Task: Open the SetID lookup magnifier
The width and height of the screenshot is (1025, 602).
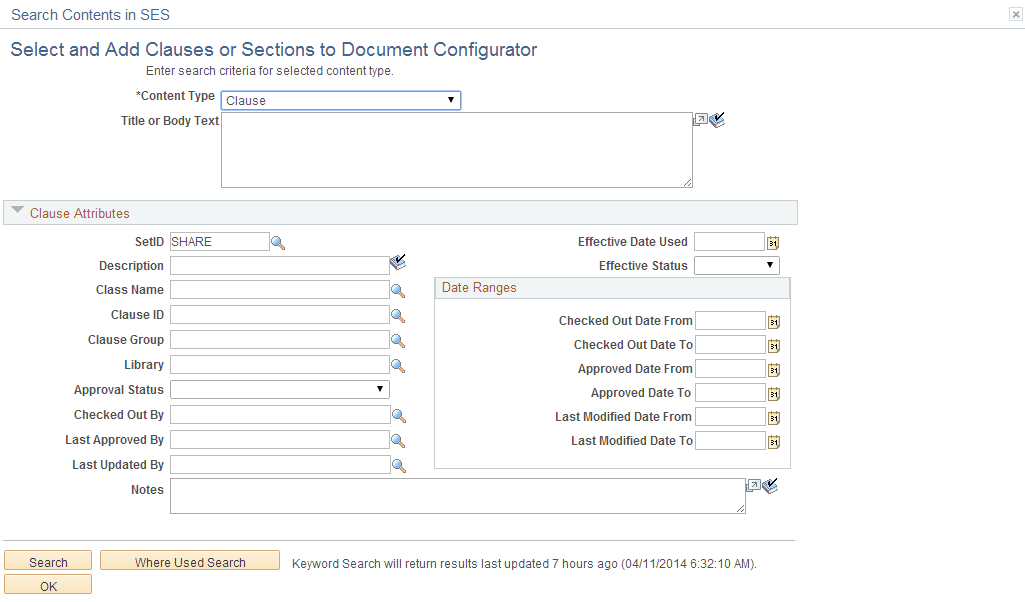Action: pyautogui.click(x=277, y=241)
